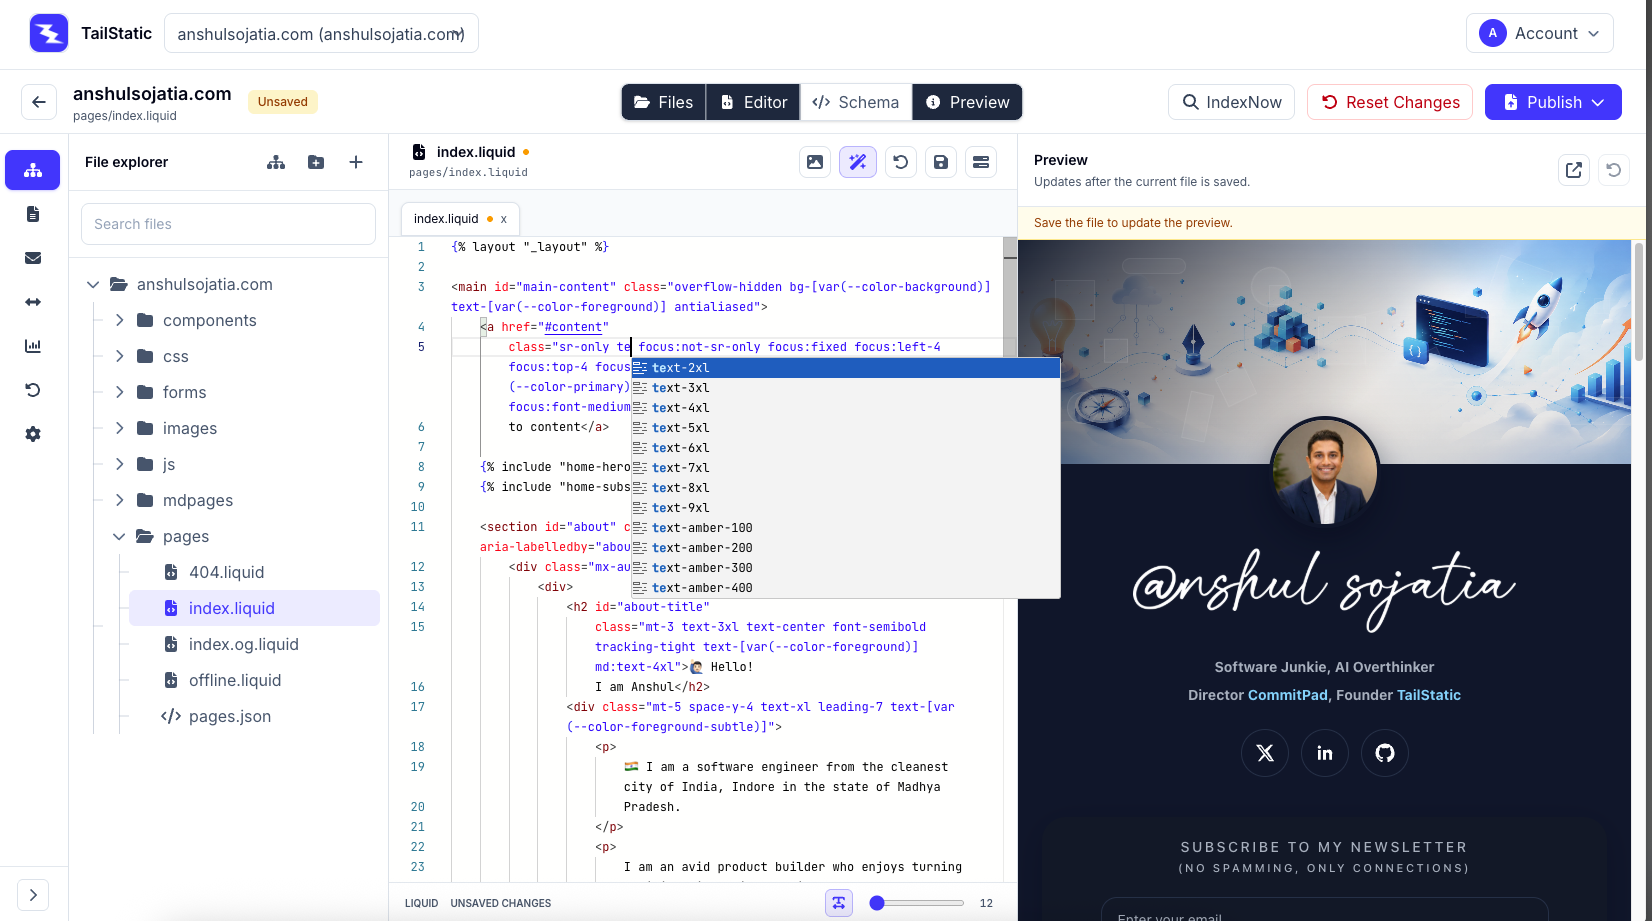The width and height of the screenshot is (1652, 921).
Task: Toggle the magic wand AI tool
Action: 858,162
